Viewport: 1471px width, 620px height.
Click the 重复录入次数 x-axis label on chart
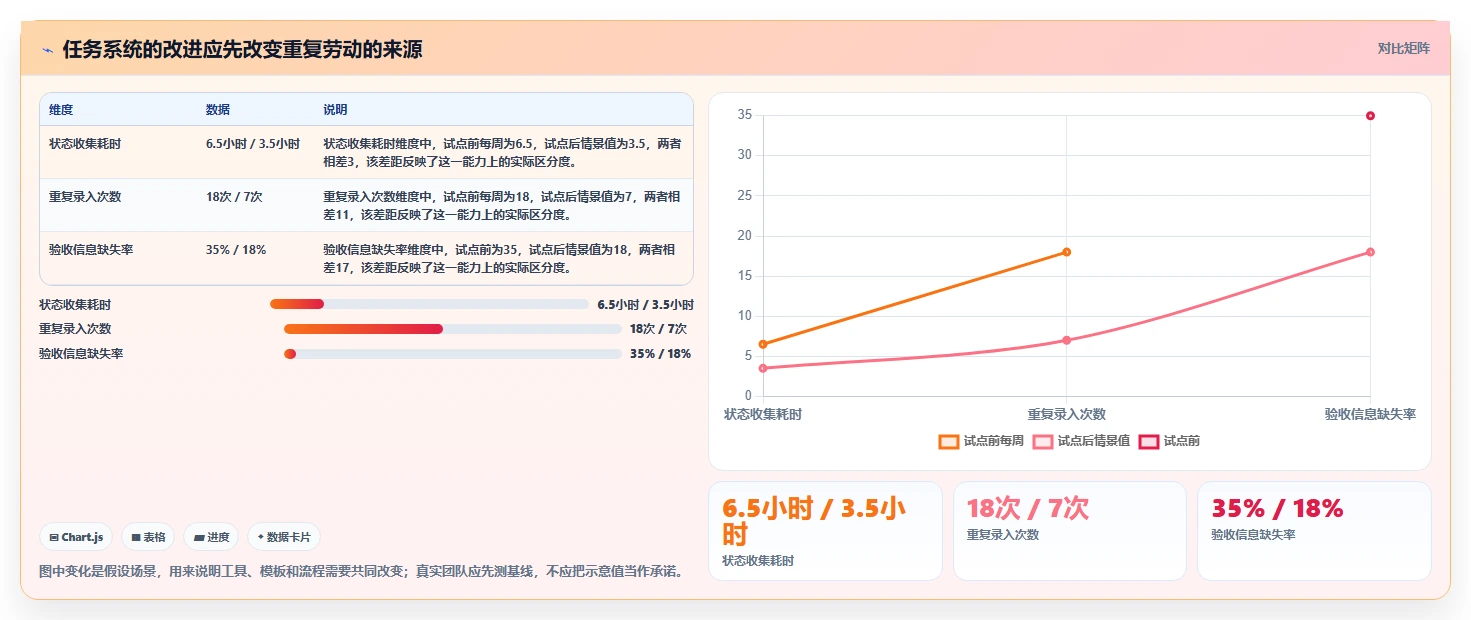pyautogui.click(x=1067, y=414)
